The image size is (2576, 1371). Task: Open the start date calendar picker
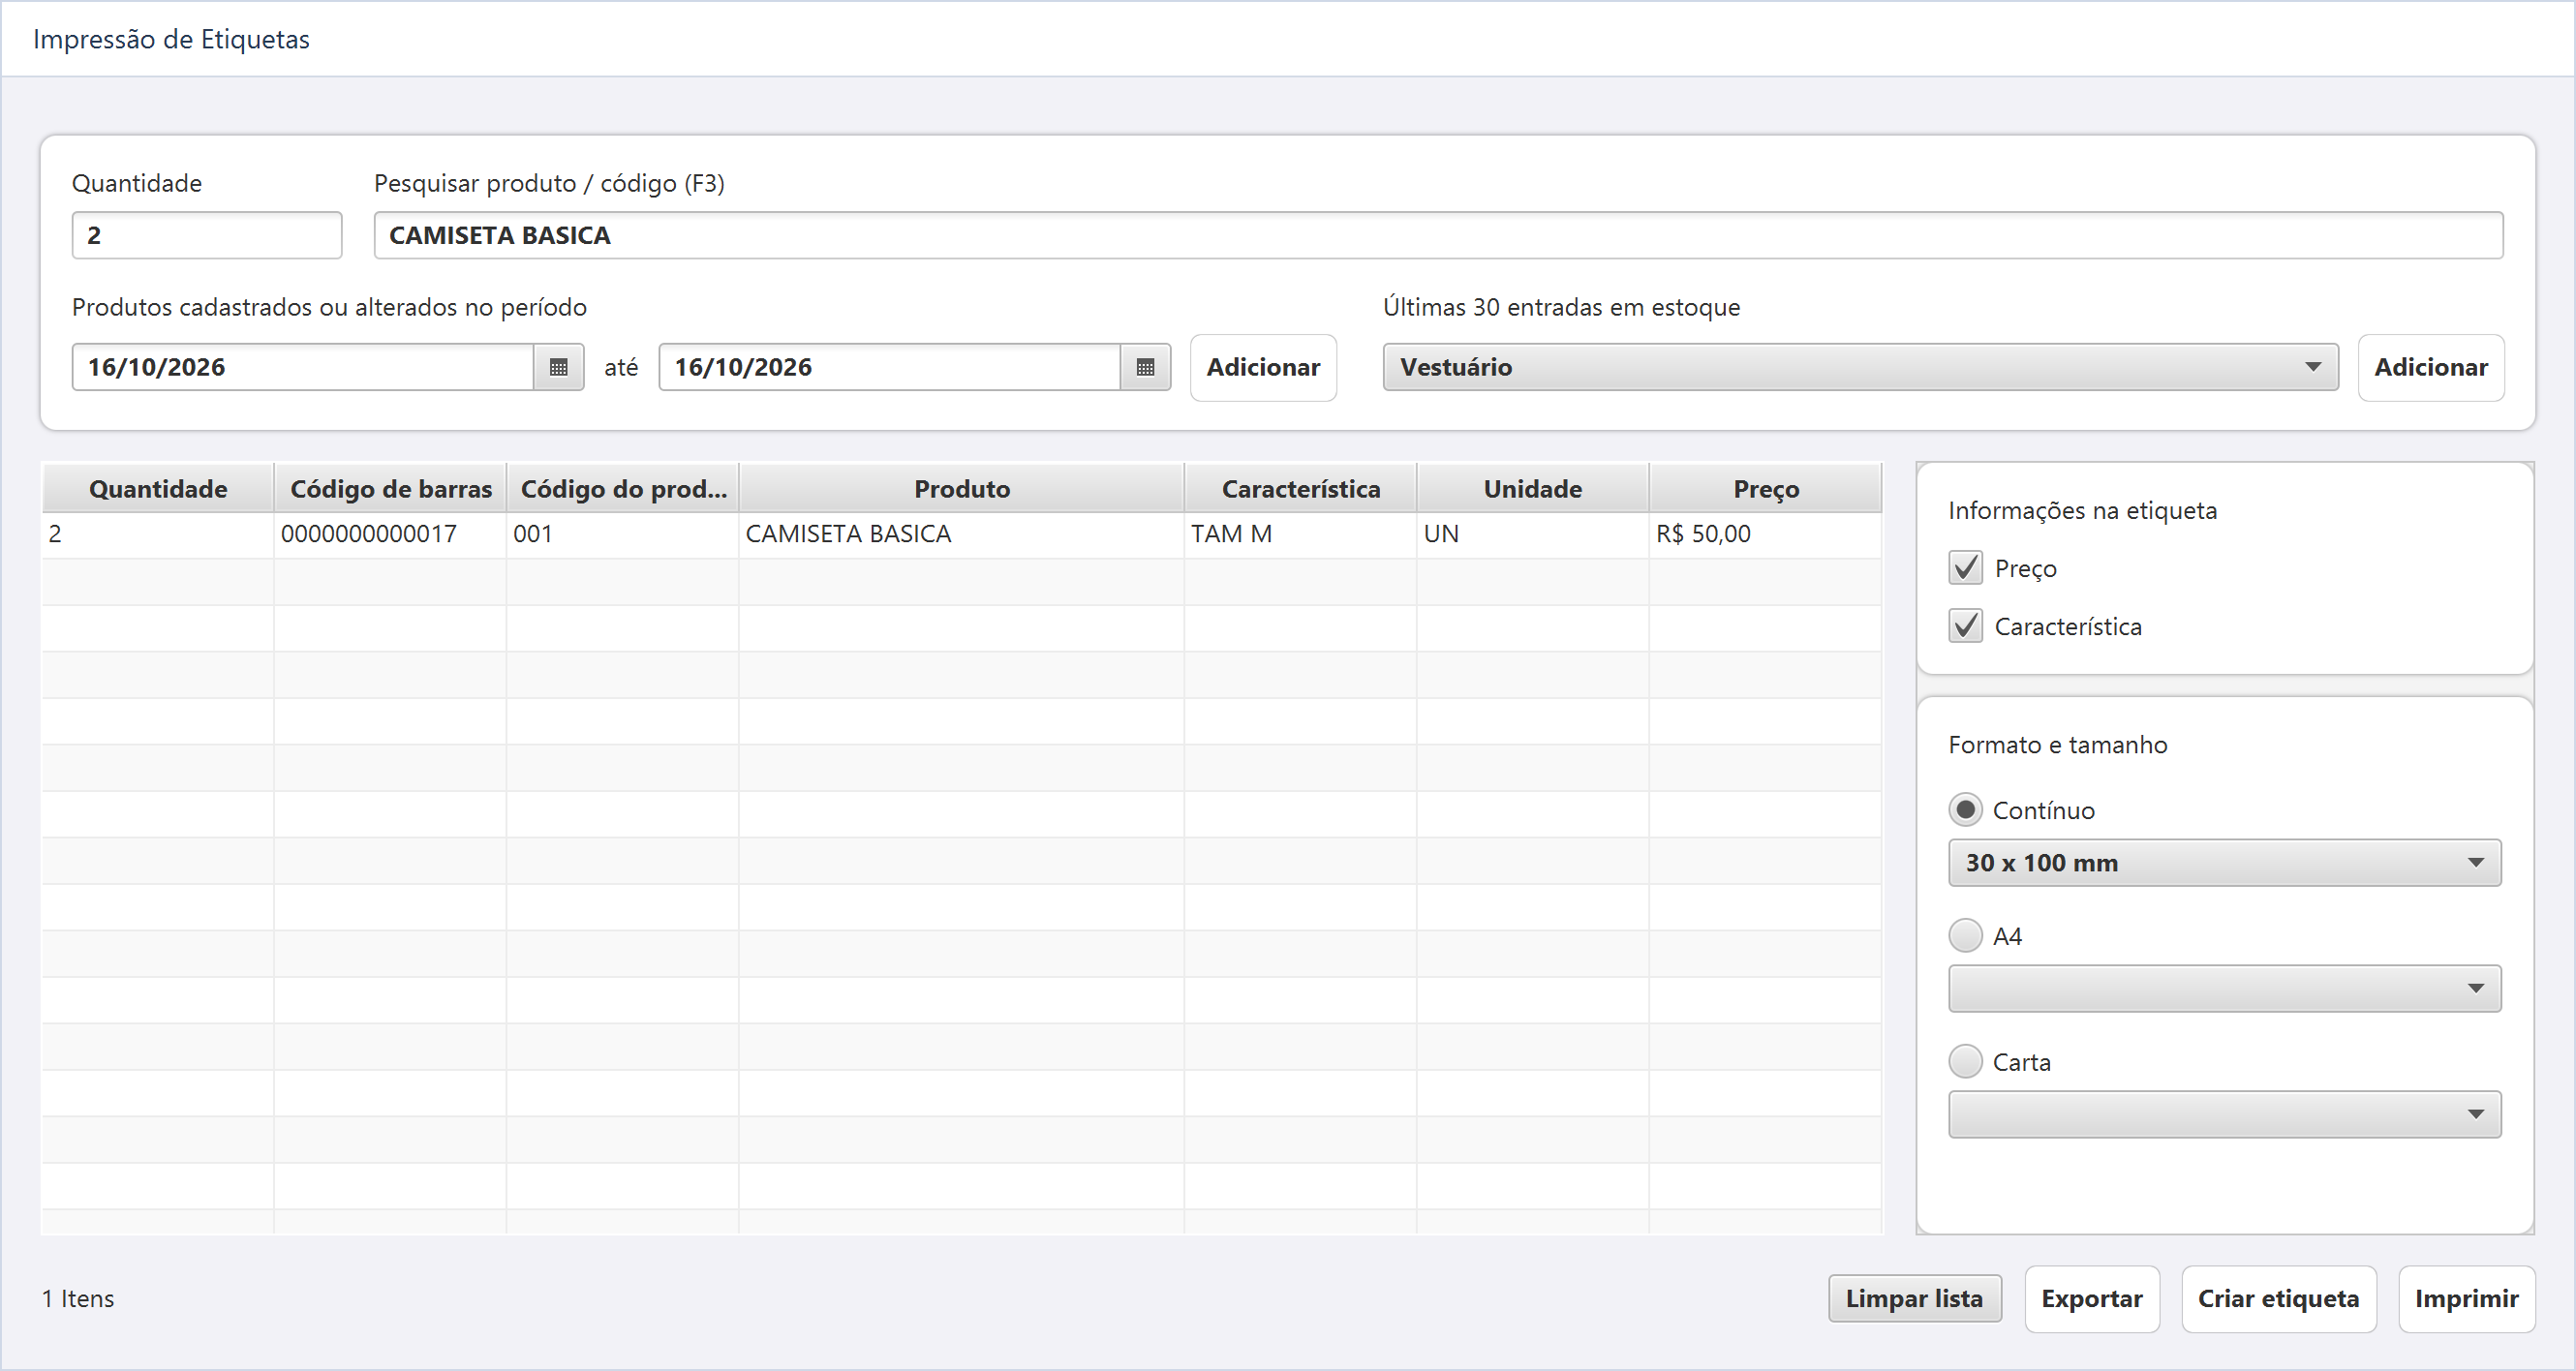coord(559,367)
